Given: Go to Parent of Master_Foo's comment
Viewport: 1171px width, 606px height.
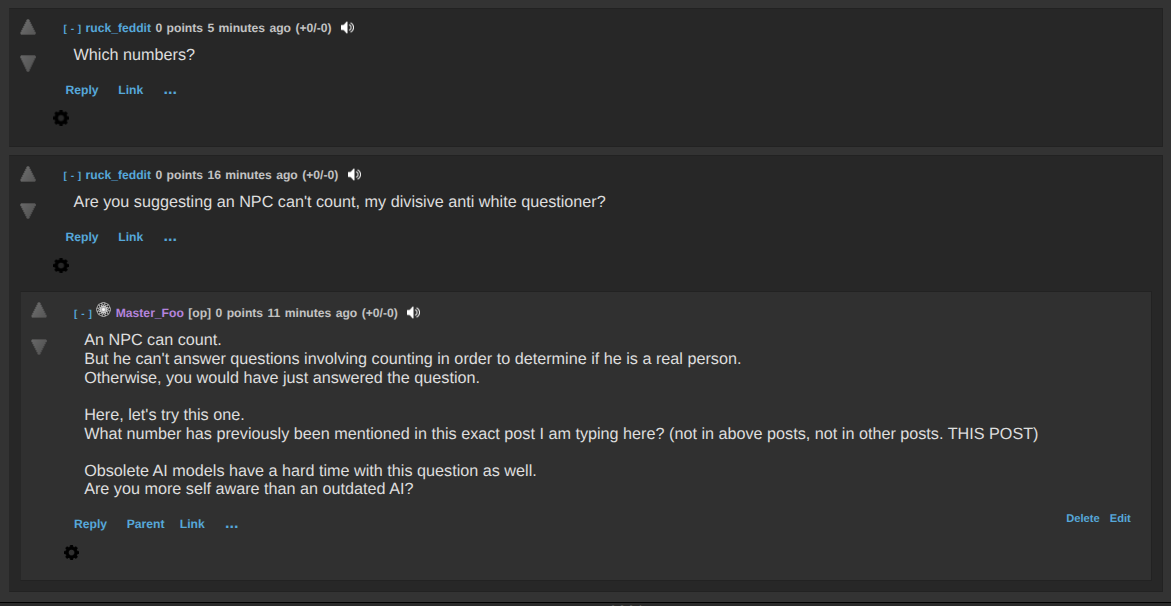Looking at the screenshot, I should point(145,524).
